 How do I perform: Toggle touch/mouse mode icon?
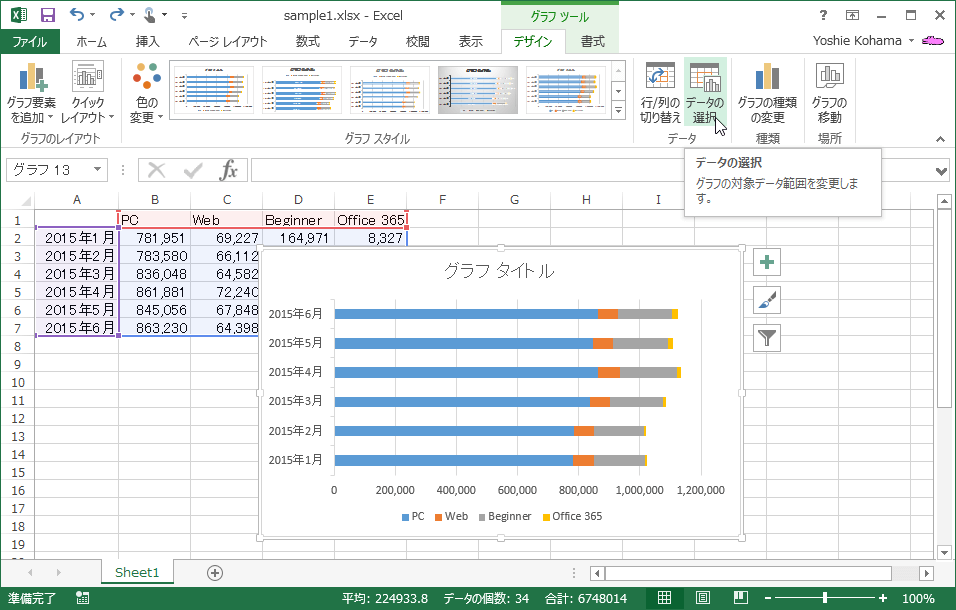click(x=149, y=15)
